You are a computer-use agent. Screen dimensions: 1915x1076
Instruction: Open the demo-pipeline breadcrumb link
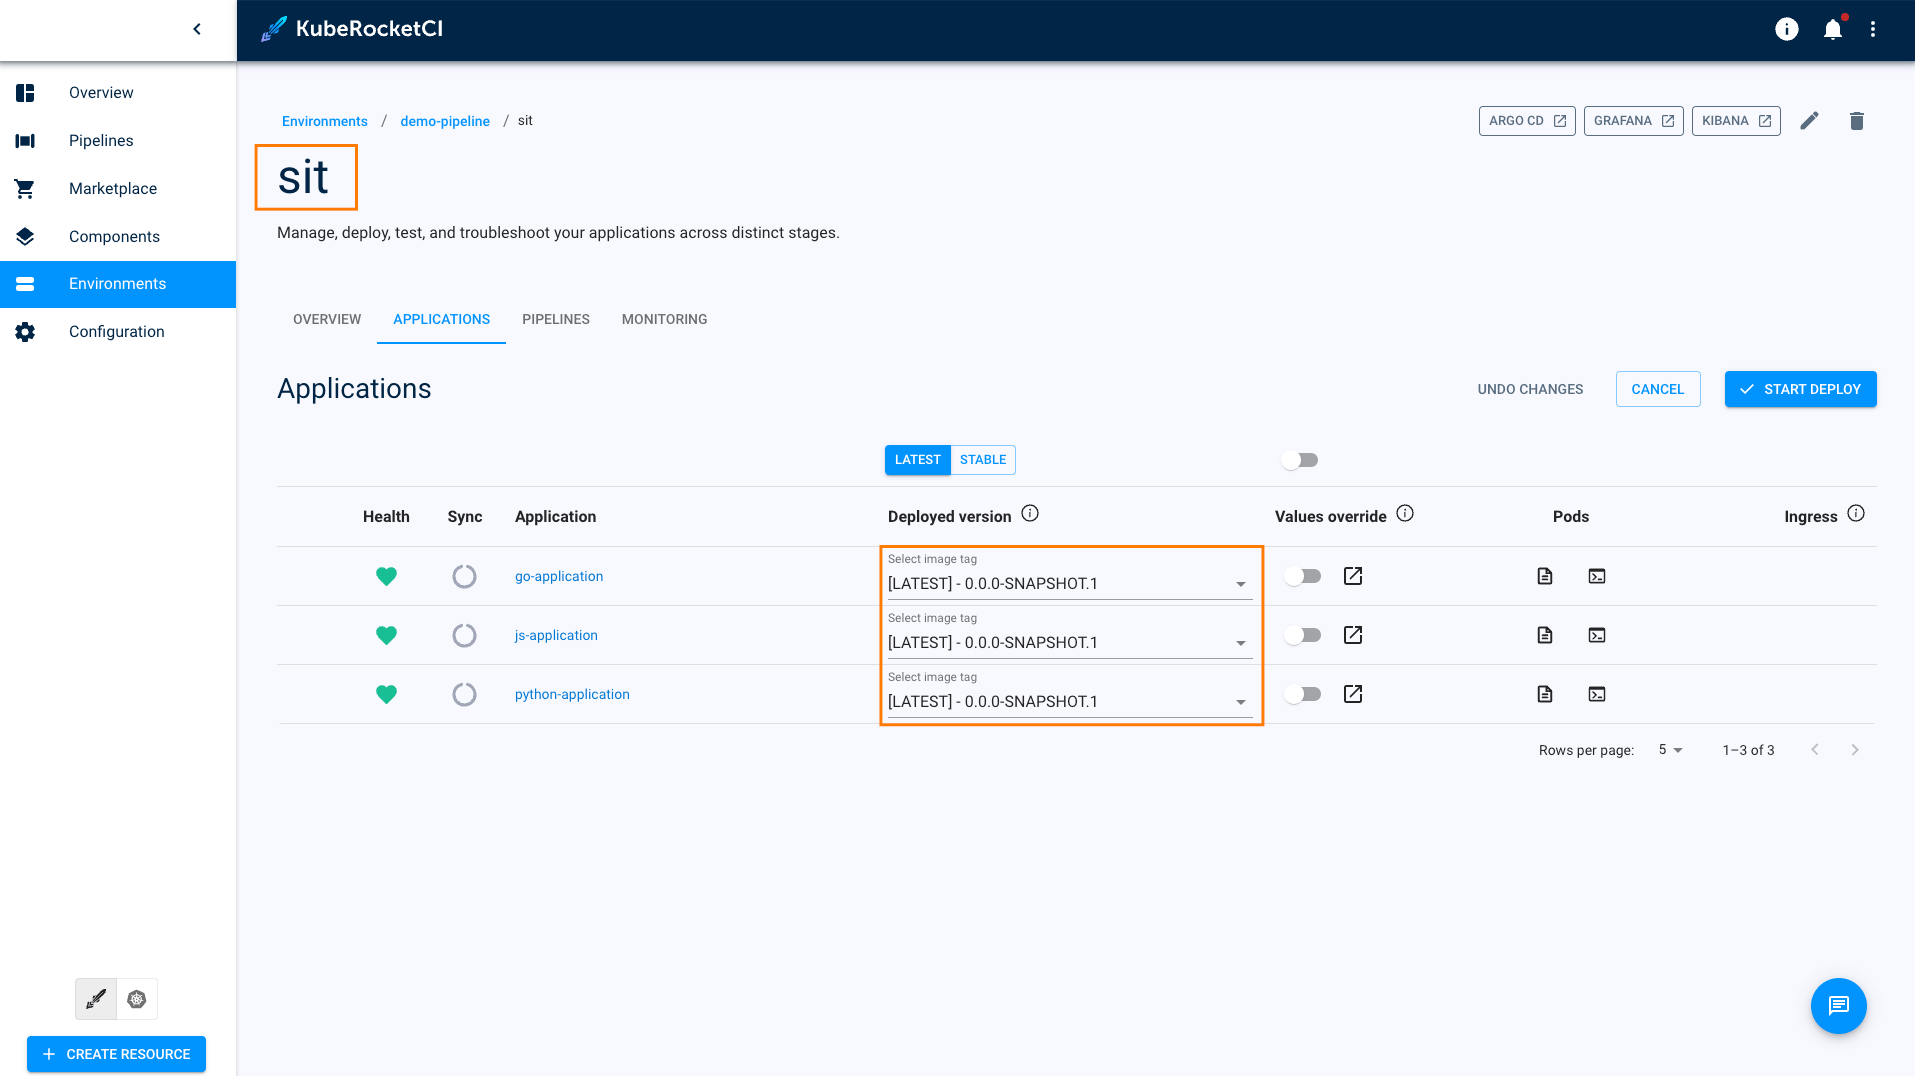pos(445,121)
